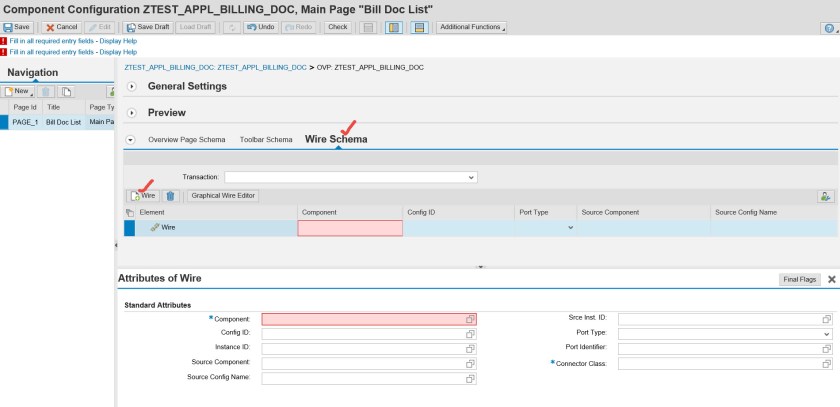
Task: Click copy page icon in Navigation panel
Action: click(x=66, y=92)
